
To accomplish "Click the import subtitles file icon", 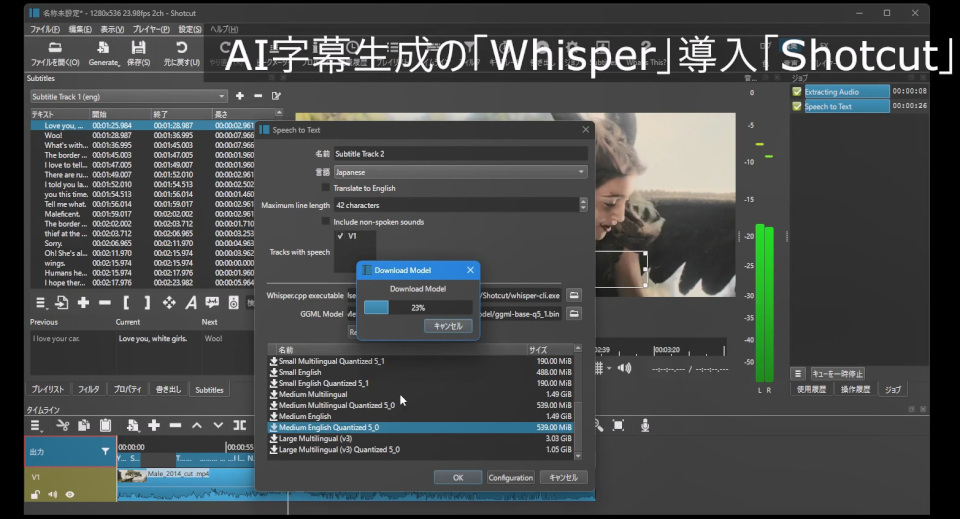I will [62, 303].
